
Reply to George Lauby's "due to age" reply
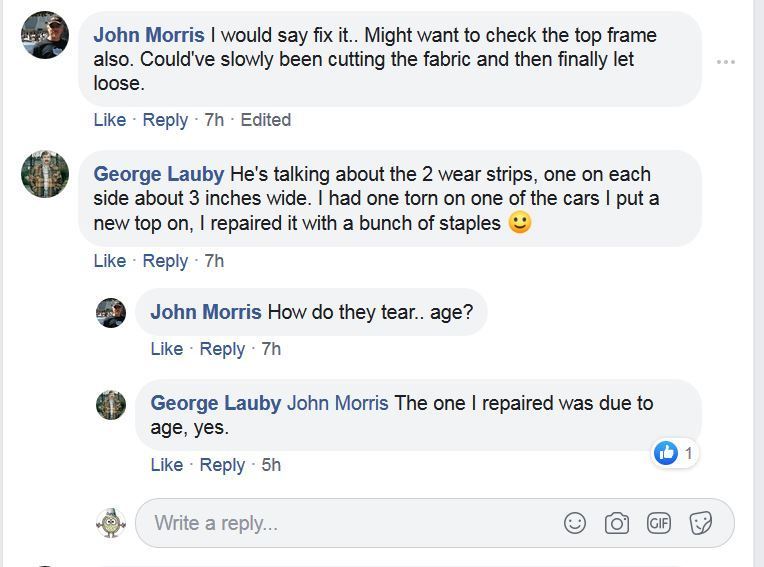(x=222, y=465)
